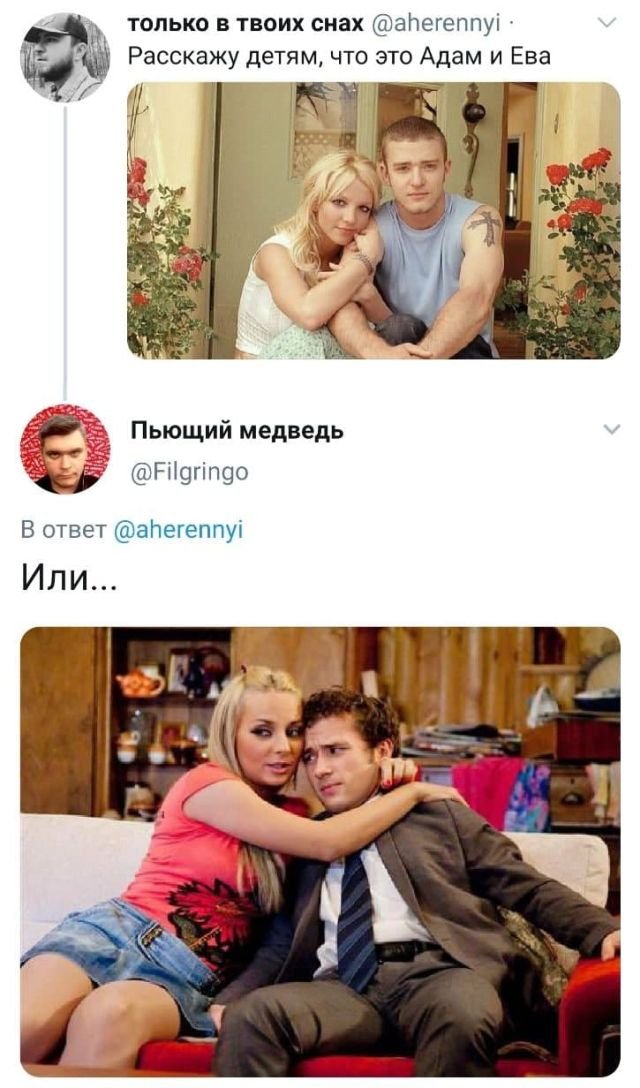
Task: Open the reply photo of couple on sofa
Action: (320, 851)
